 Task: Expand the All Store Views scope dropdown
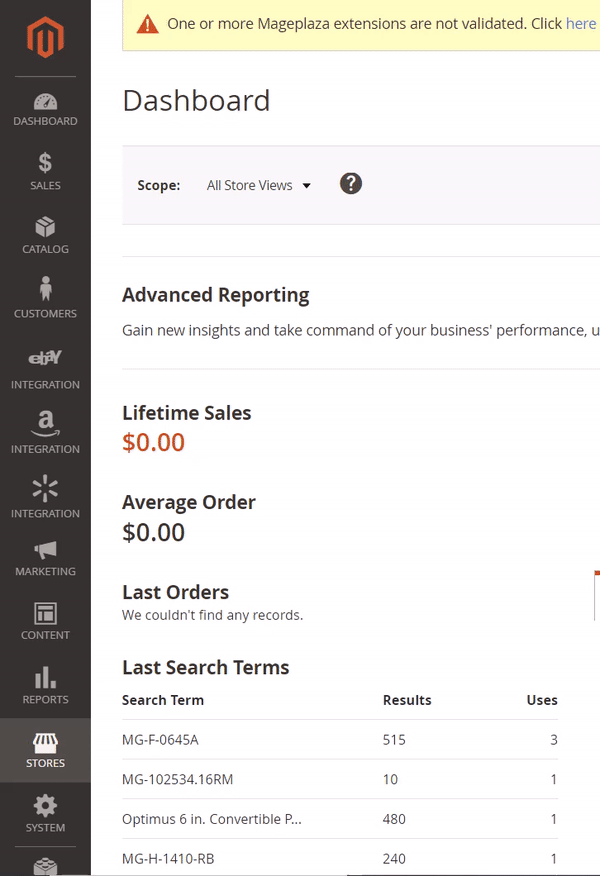click(x=259, y=185)
